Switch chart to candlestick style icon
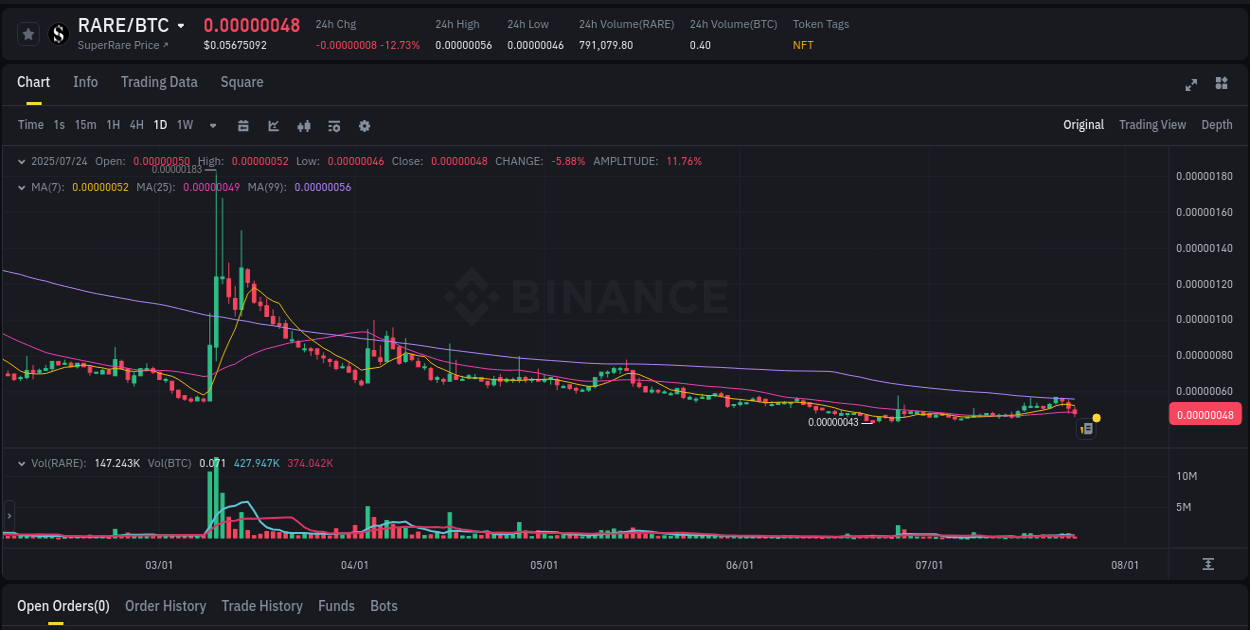The width and height of the screenshot is (1250, 630). pyautogui.click(x=304, y=125)
